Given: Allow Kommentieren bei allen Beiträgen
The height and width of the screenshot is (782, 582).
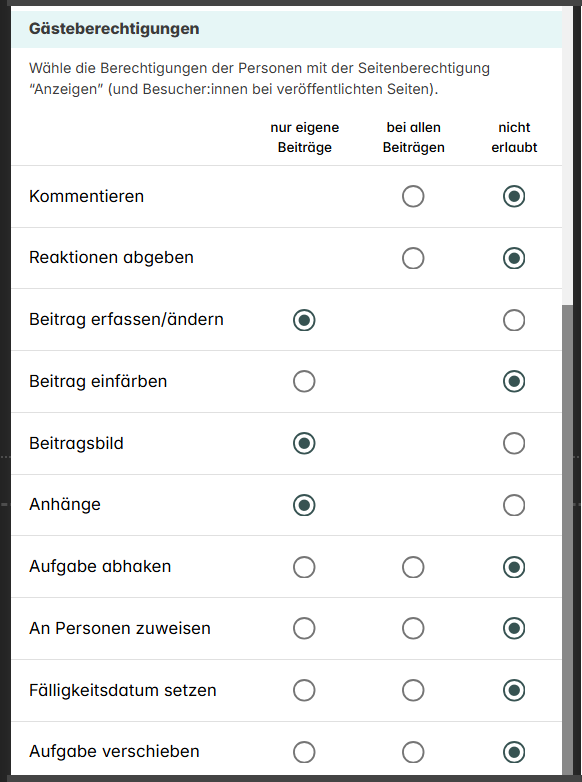Looking at the screenshot, I should pos(413,196).
